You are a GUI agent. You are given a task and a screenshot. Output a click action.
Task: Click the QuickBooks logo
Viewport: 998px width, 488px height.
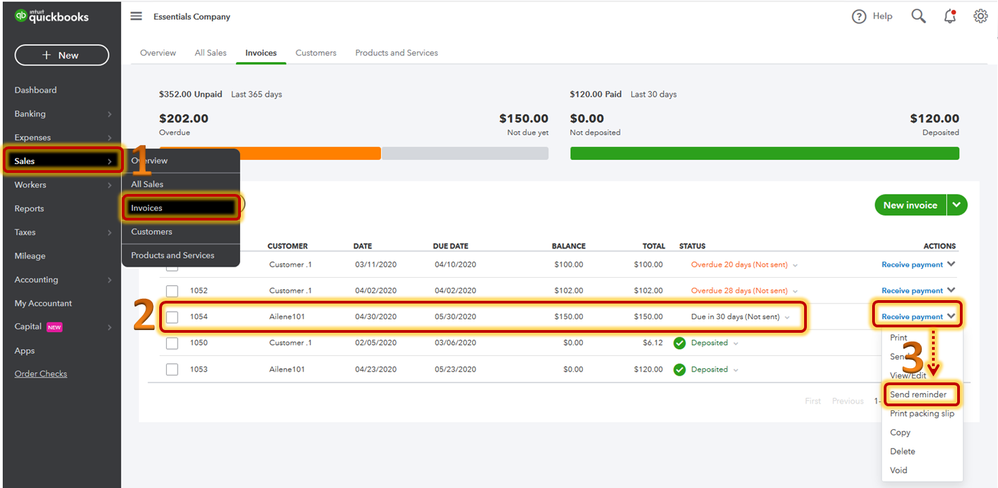[x=52, y=17]
